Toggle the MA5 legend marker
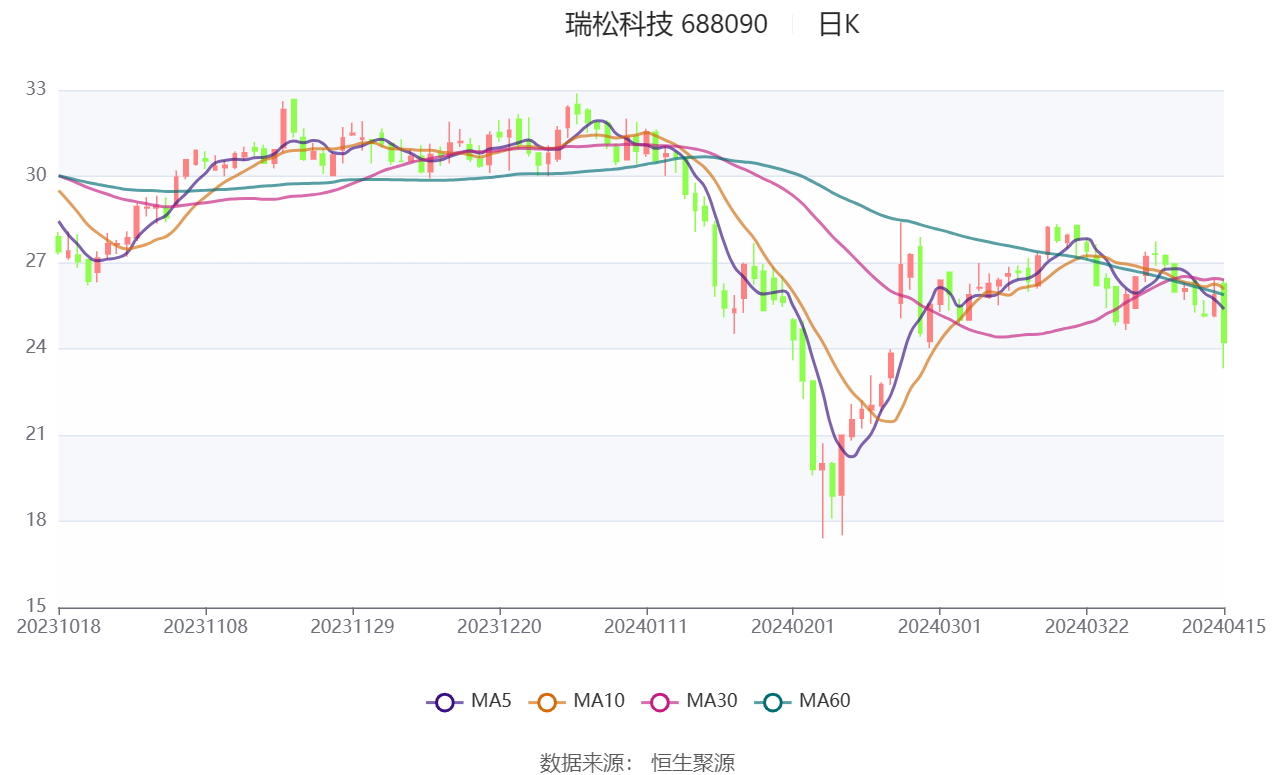The image size is (1275, 775). pyautogui.click(x=445, y=702)
